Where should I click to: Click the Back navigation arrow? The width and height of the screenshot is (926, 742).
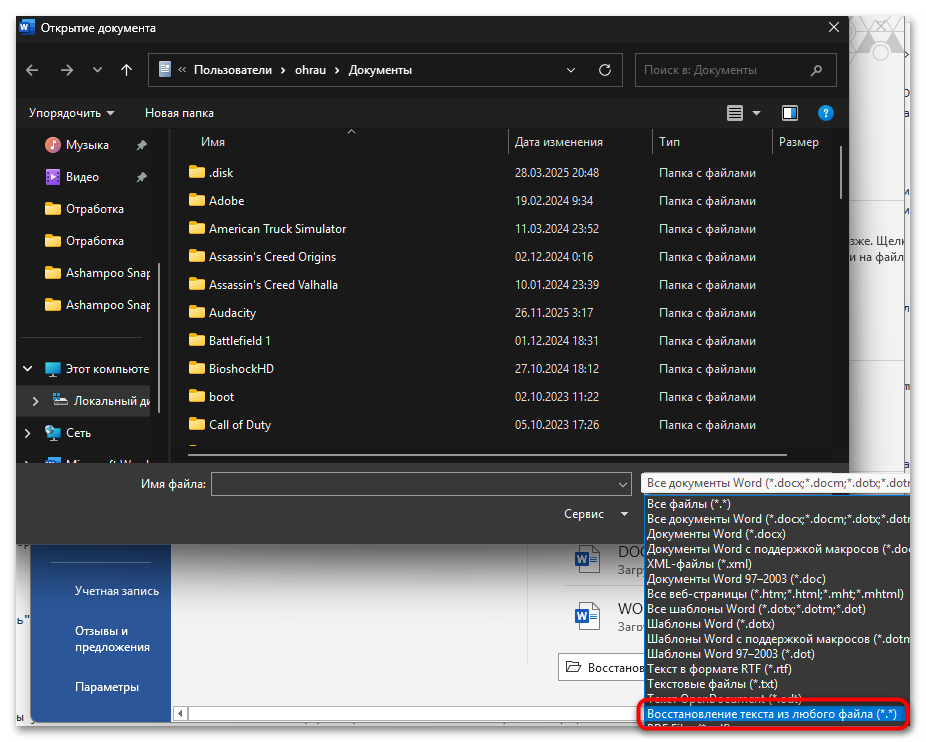(x=32, y=70)
